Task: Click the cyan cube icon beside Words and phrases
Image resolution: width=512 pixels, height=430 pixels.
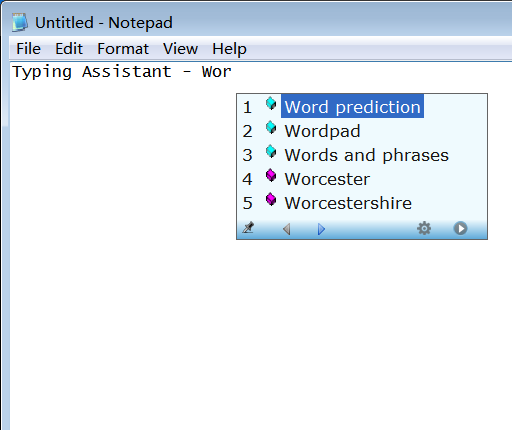Action: tap(271, 152)
